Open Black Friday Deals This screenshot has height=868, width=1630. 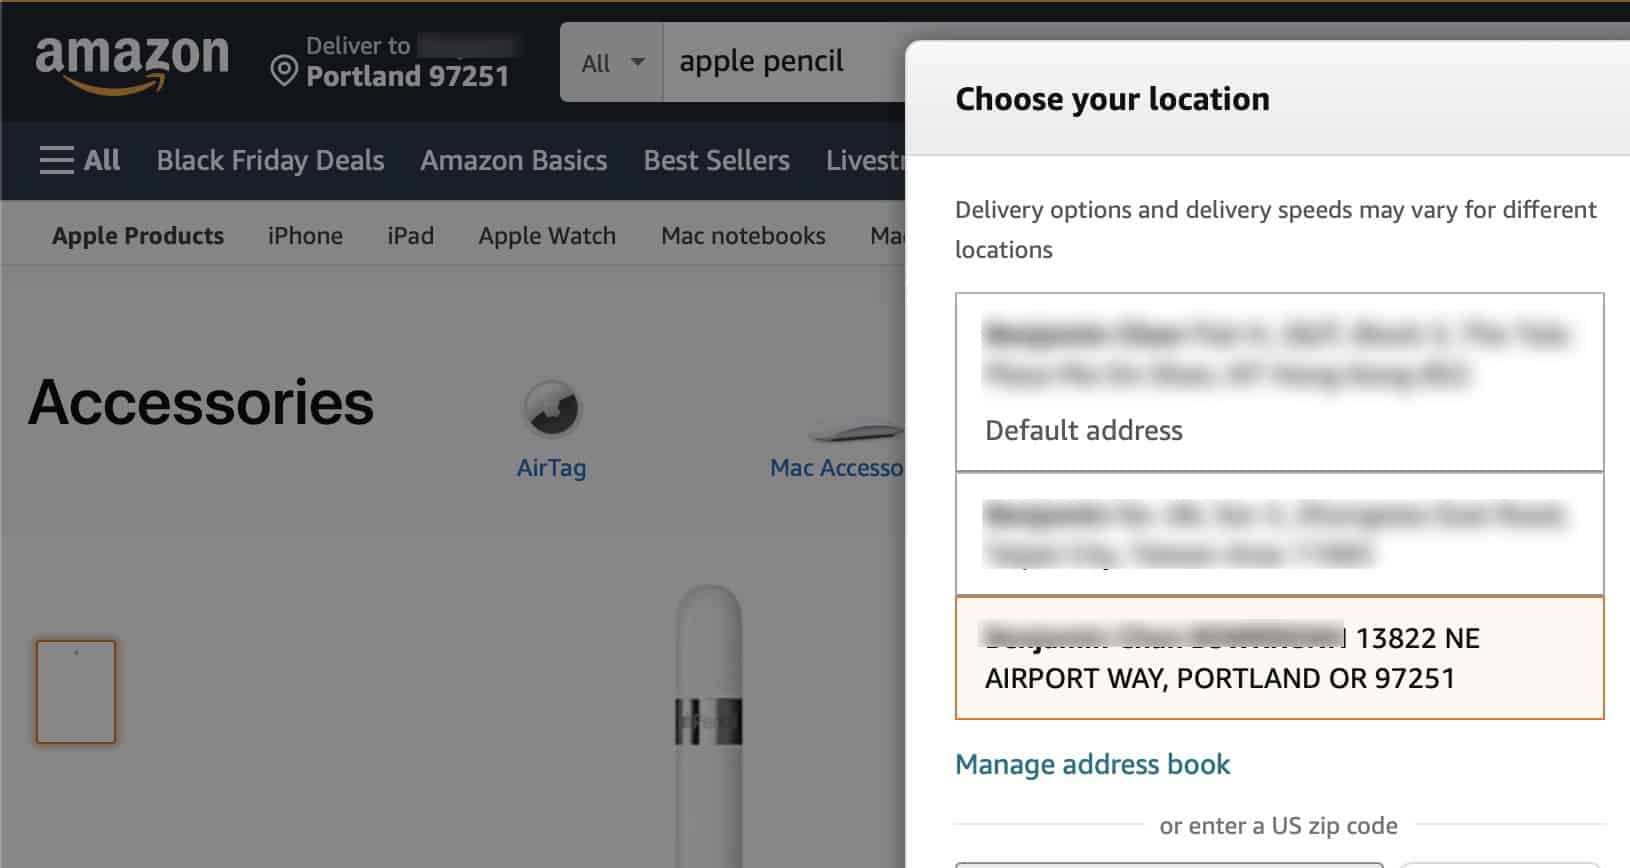(270, 160)
